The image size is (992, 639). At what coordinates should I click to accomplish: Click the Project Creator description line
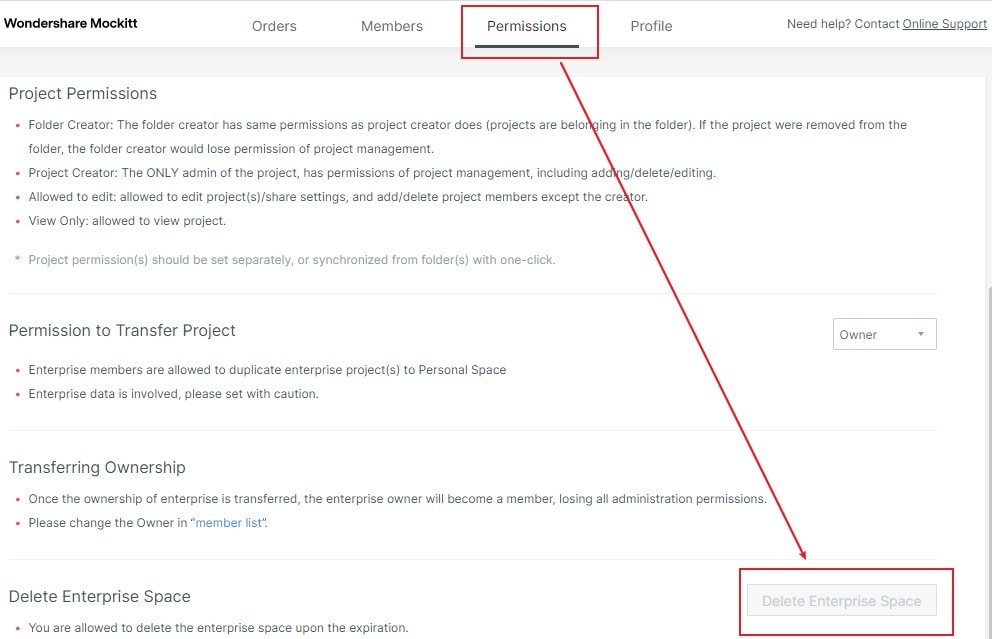coord(372,173)
